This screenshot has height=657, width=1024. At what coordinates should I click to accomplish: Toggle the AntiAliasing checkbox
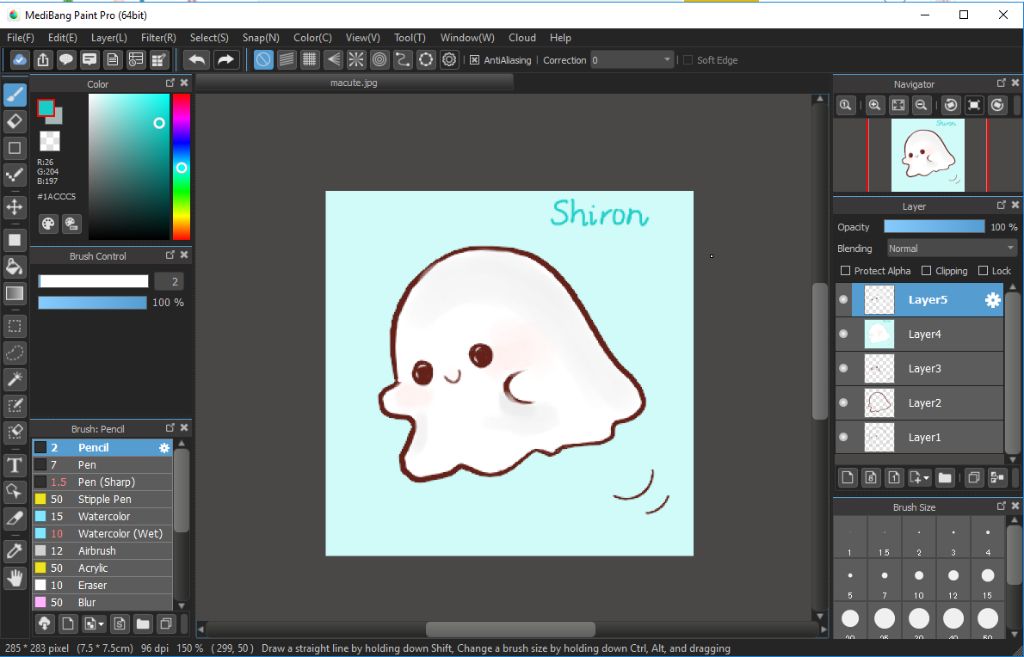pos(474,60)
